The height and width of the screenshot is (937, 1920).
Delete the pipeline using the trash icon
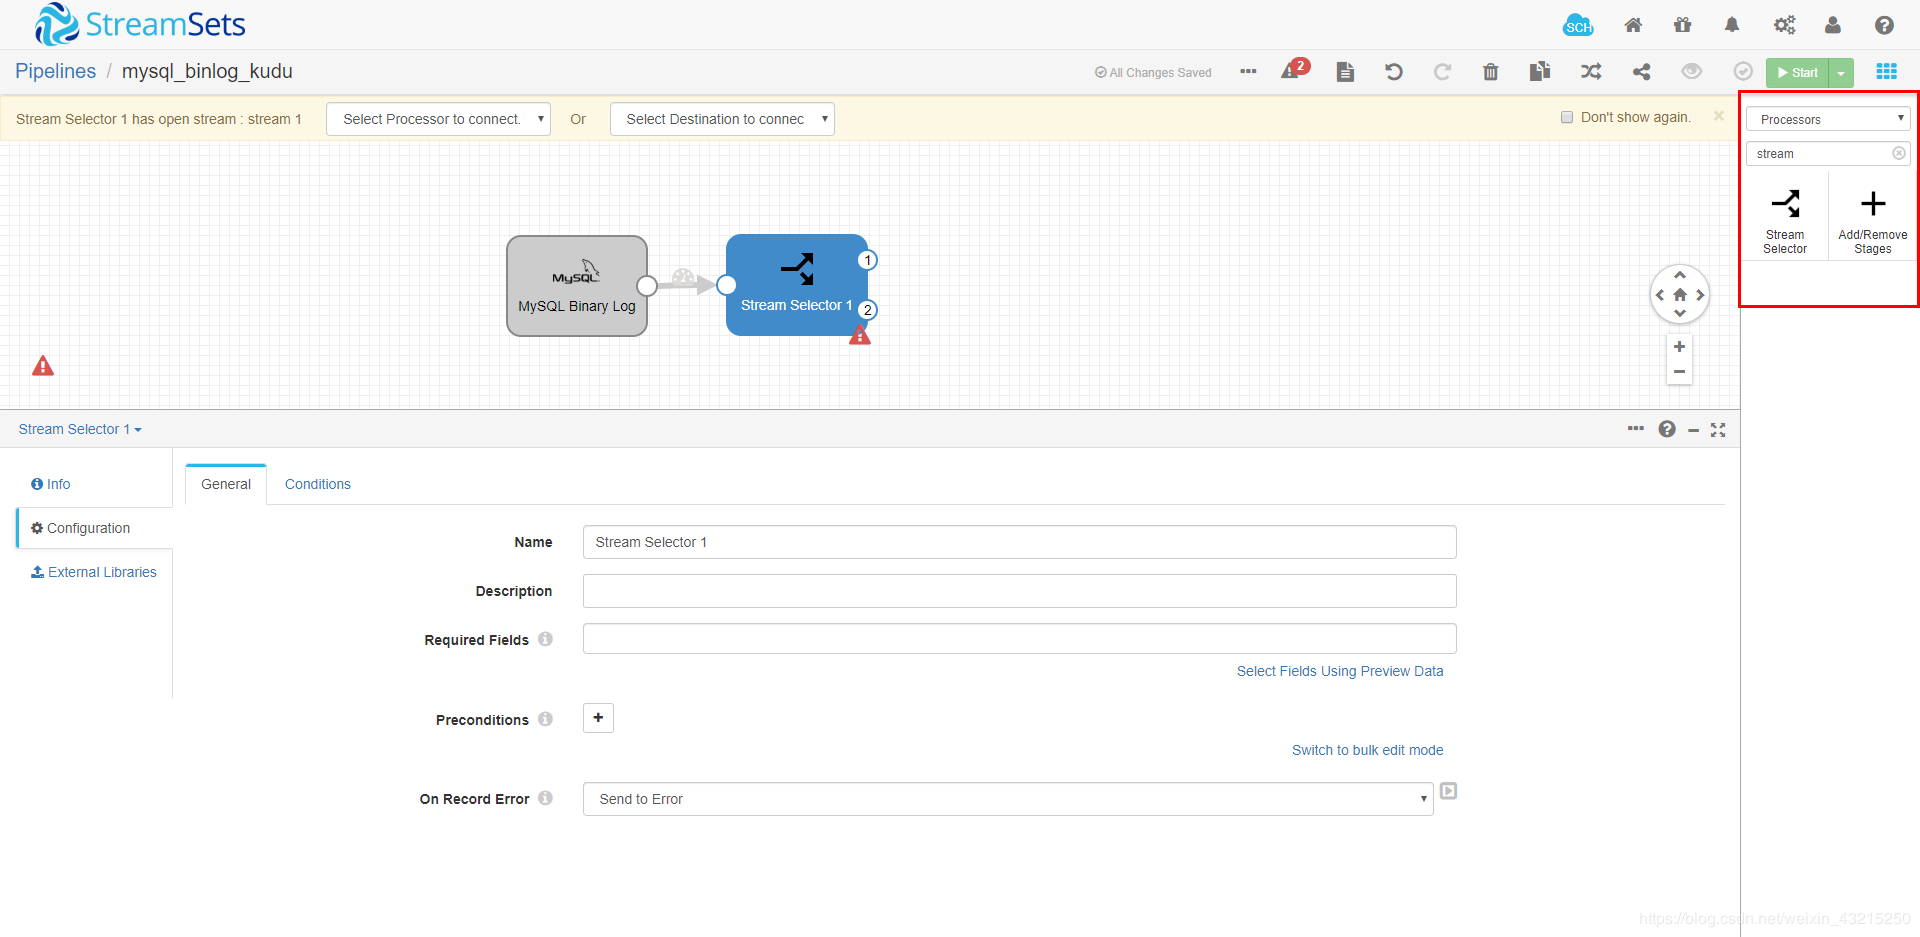pyautogui.click(x=1490, y=72)
